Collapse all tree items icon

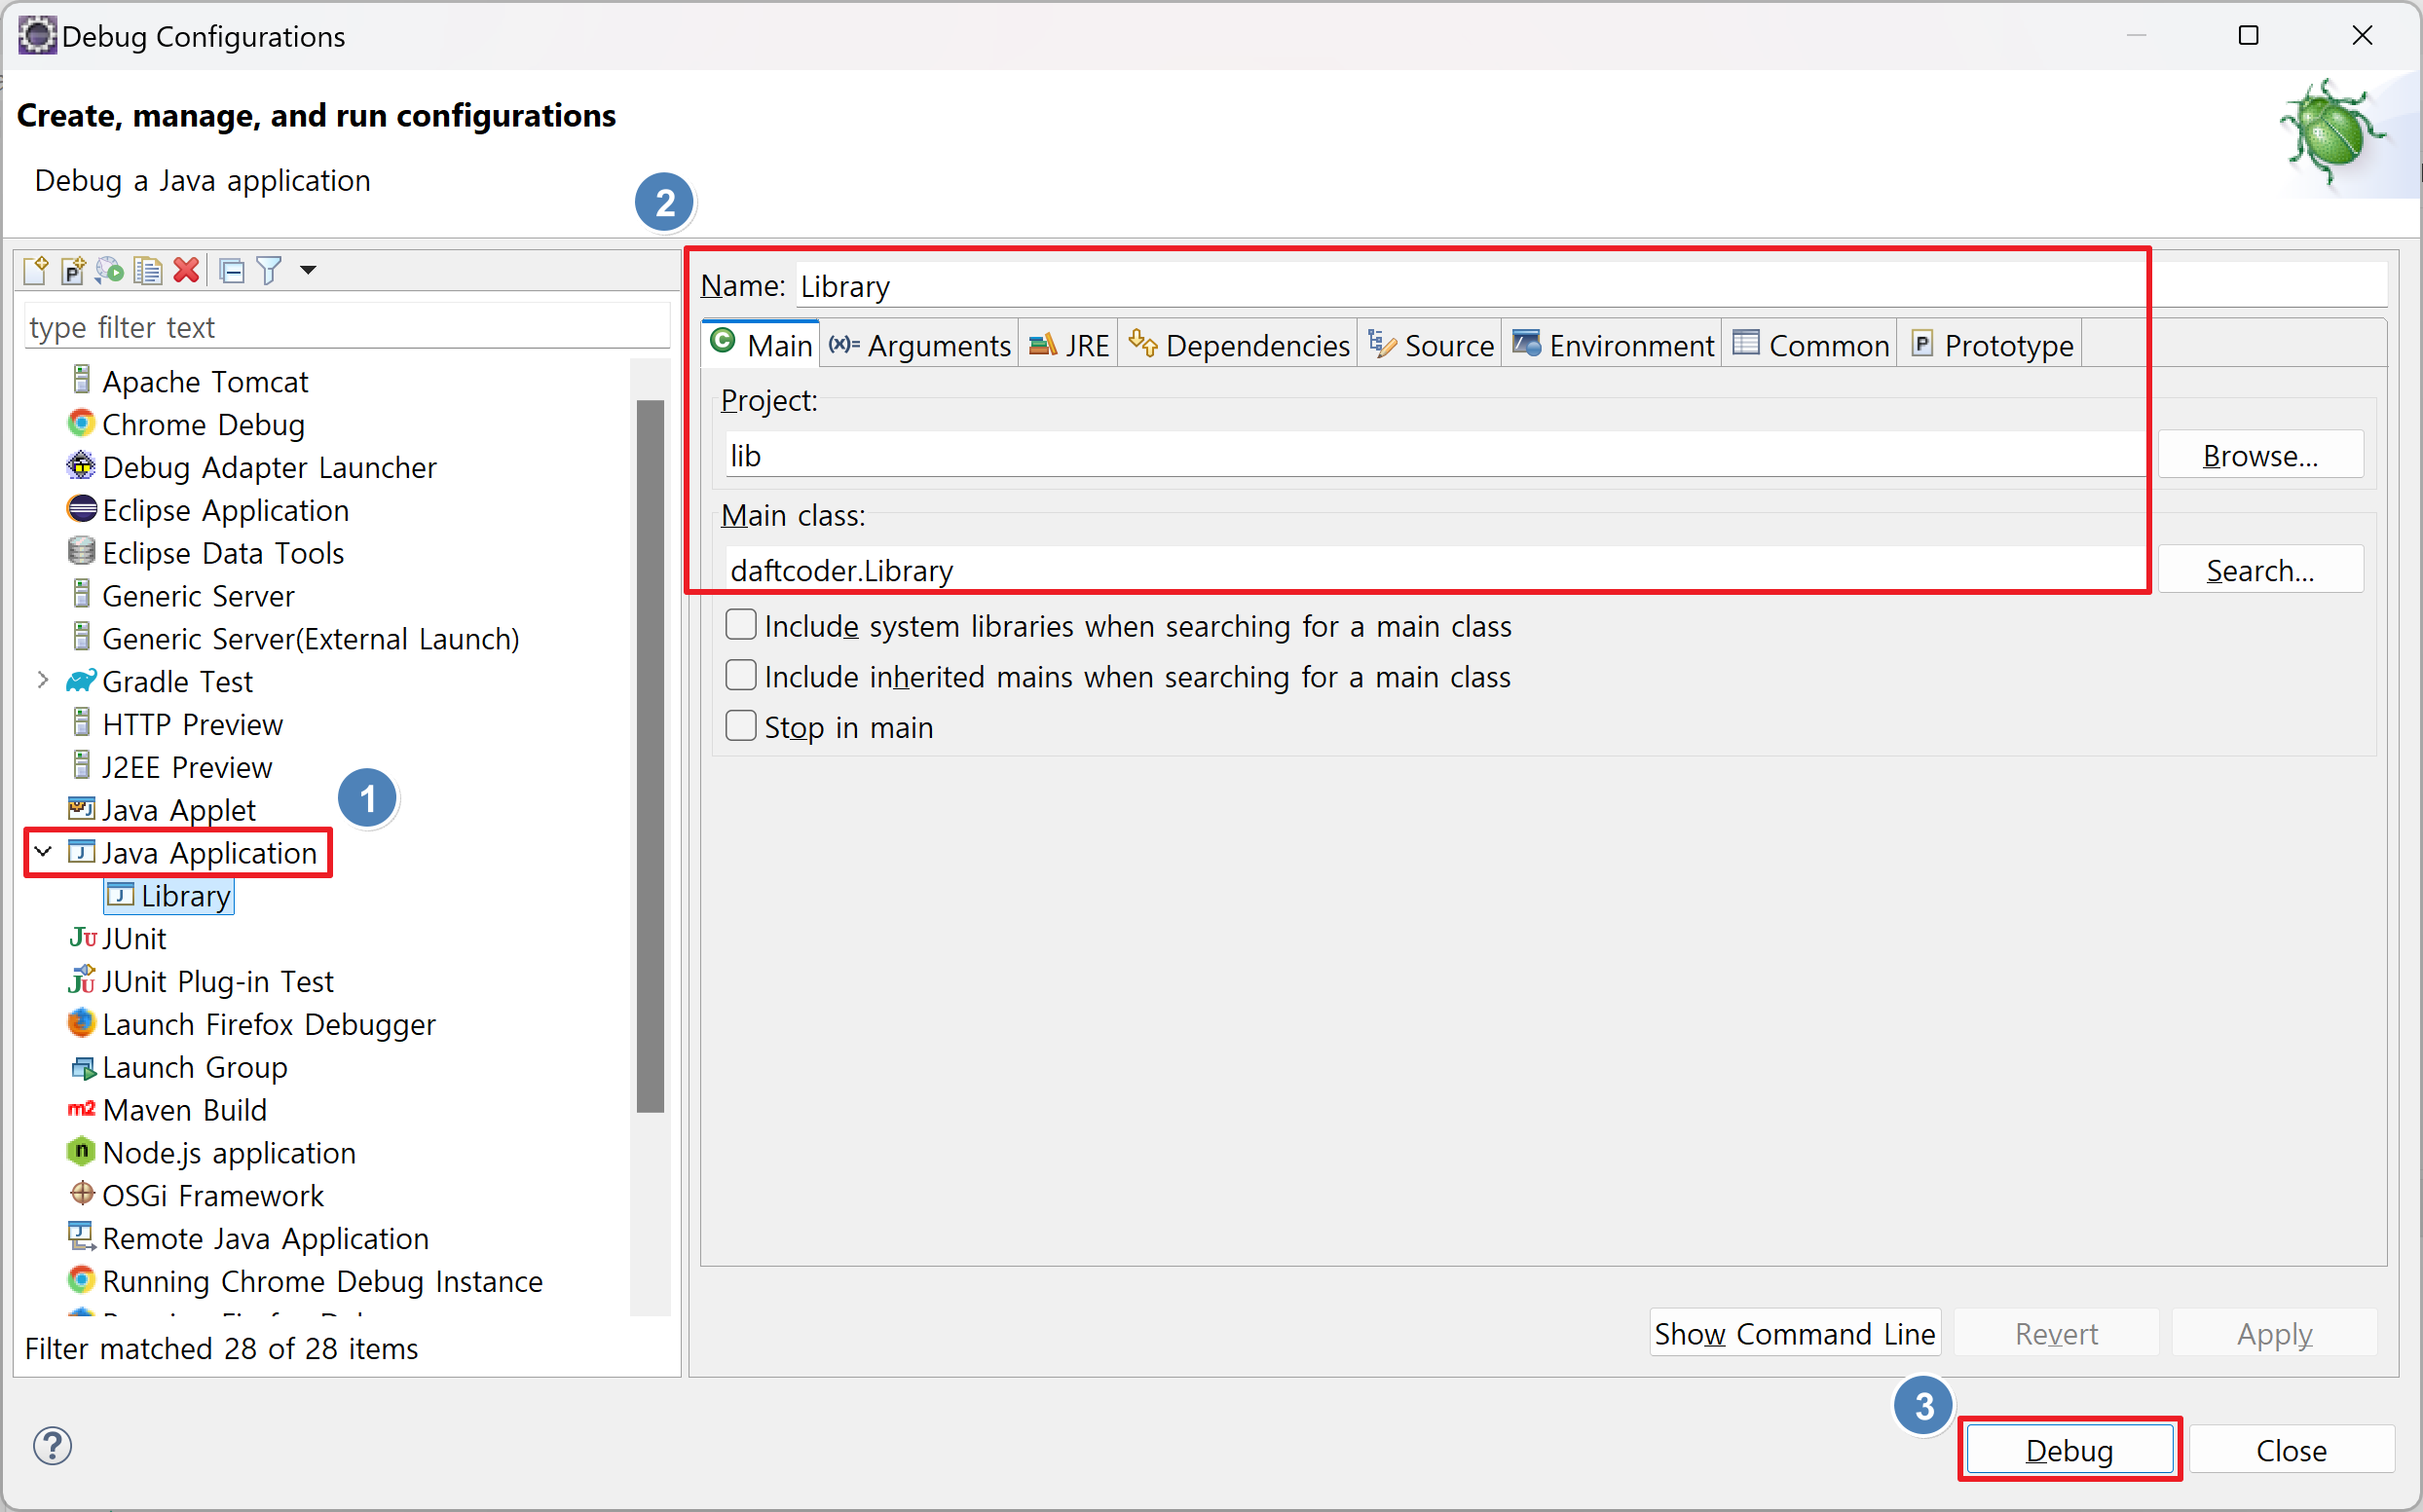(232, 270)
